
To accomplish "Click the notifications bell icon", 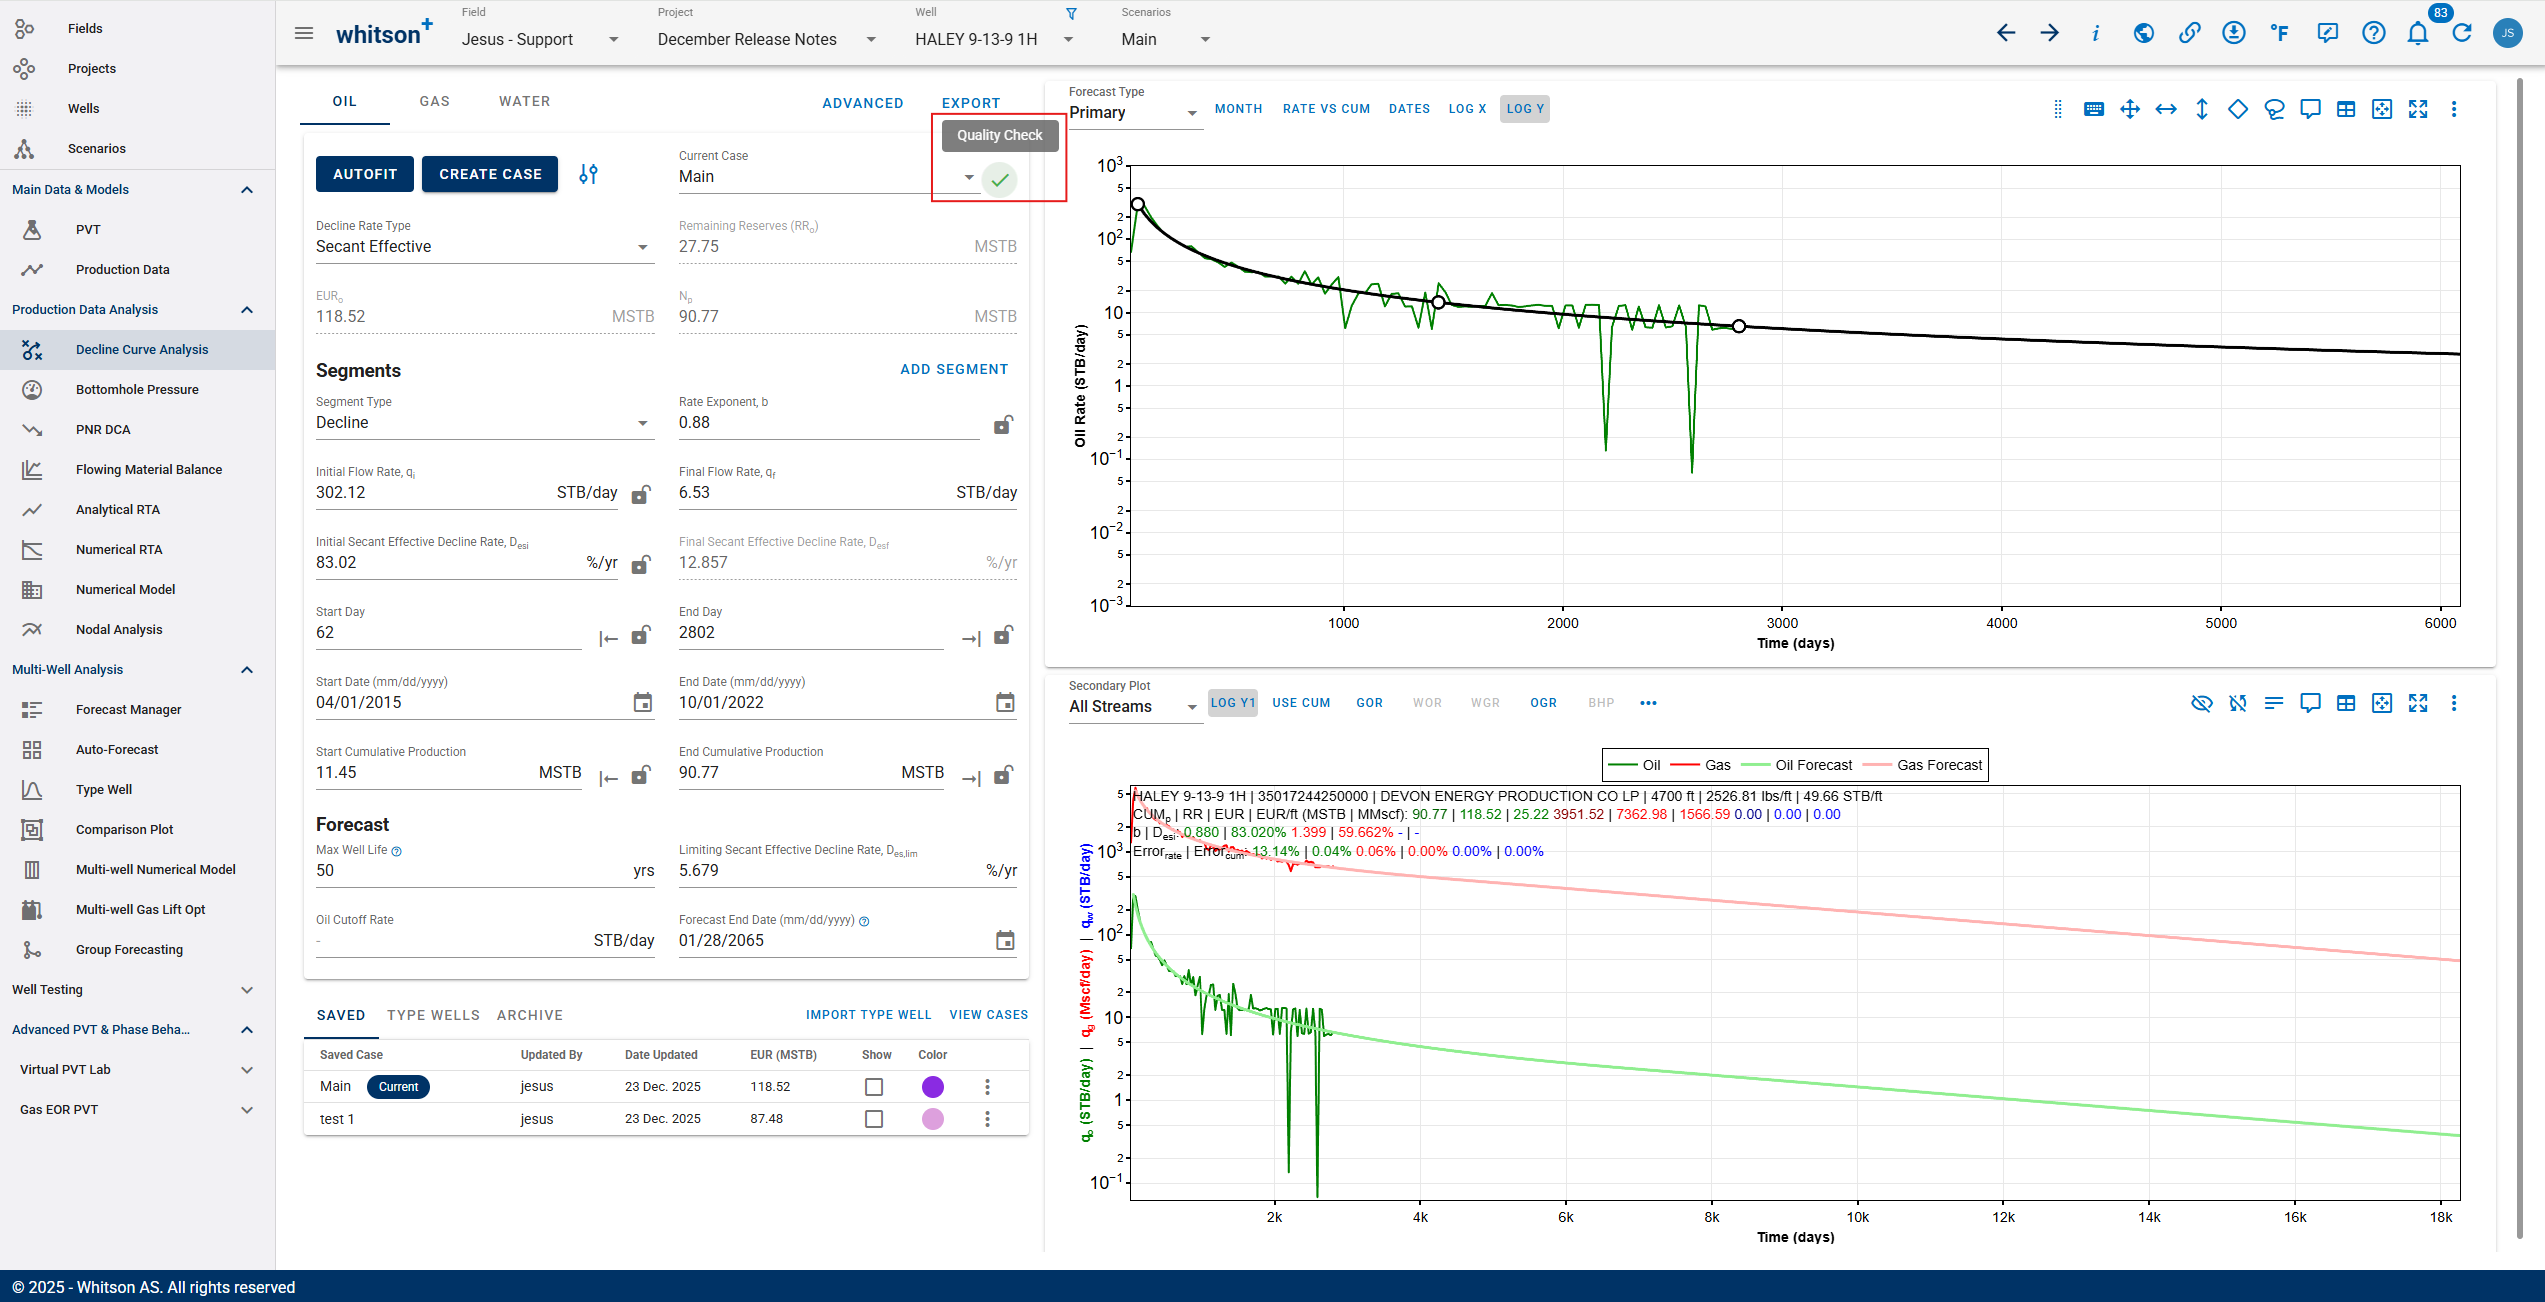I will tap(2417, 33).
